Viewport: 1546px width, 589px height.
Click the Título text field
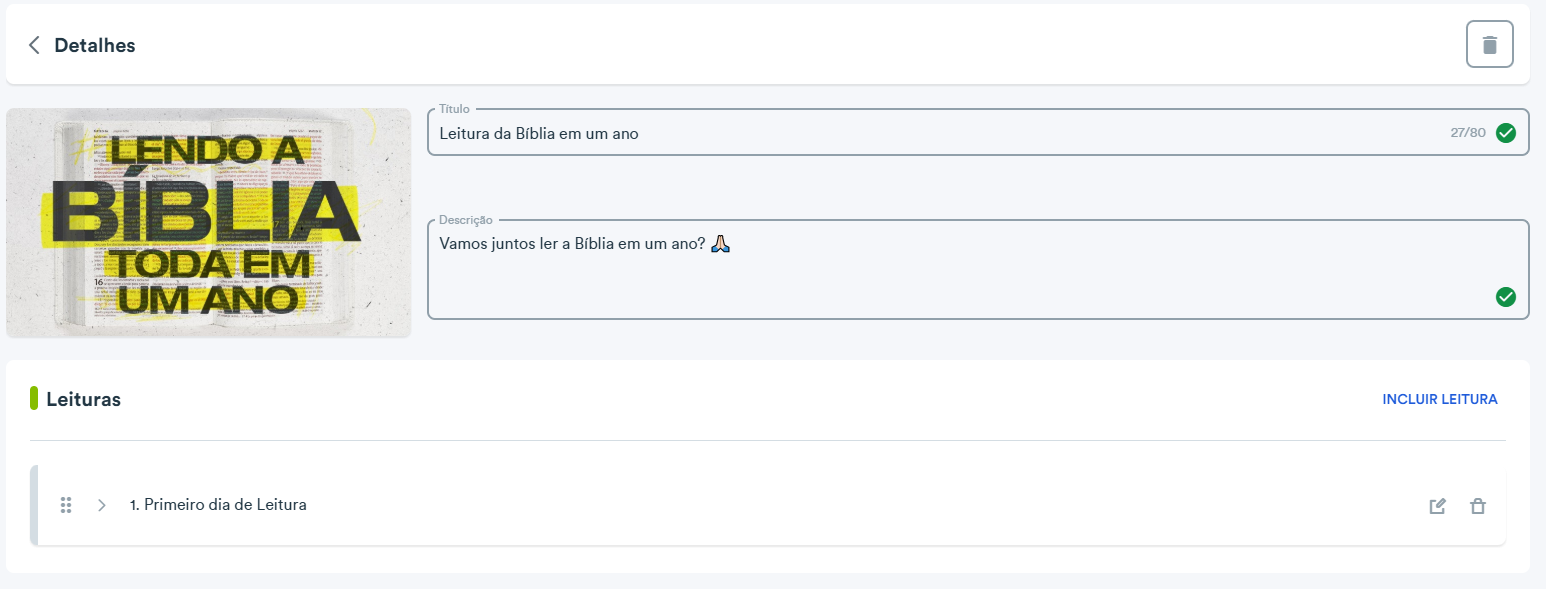[978, 132]
